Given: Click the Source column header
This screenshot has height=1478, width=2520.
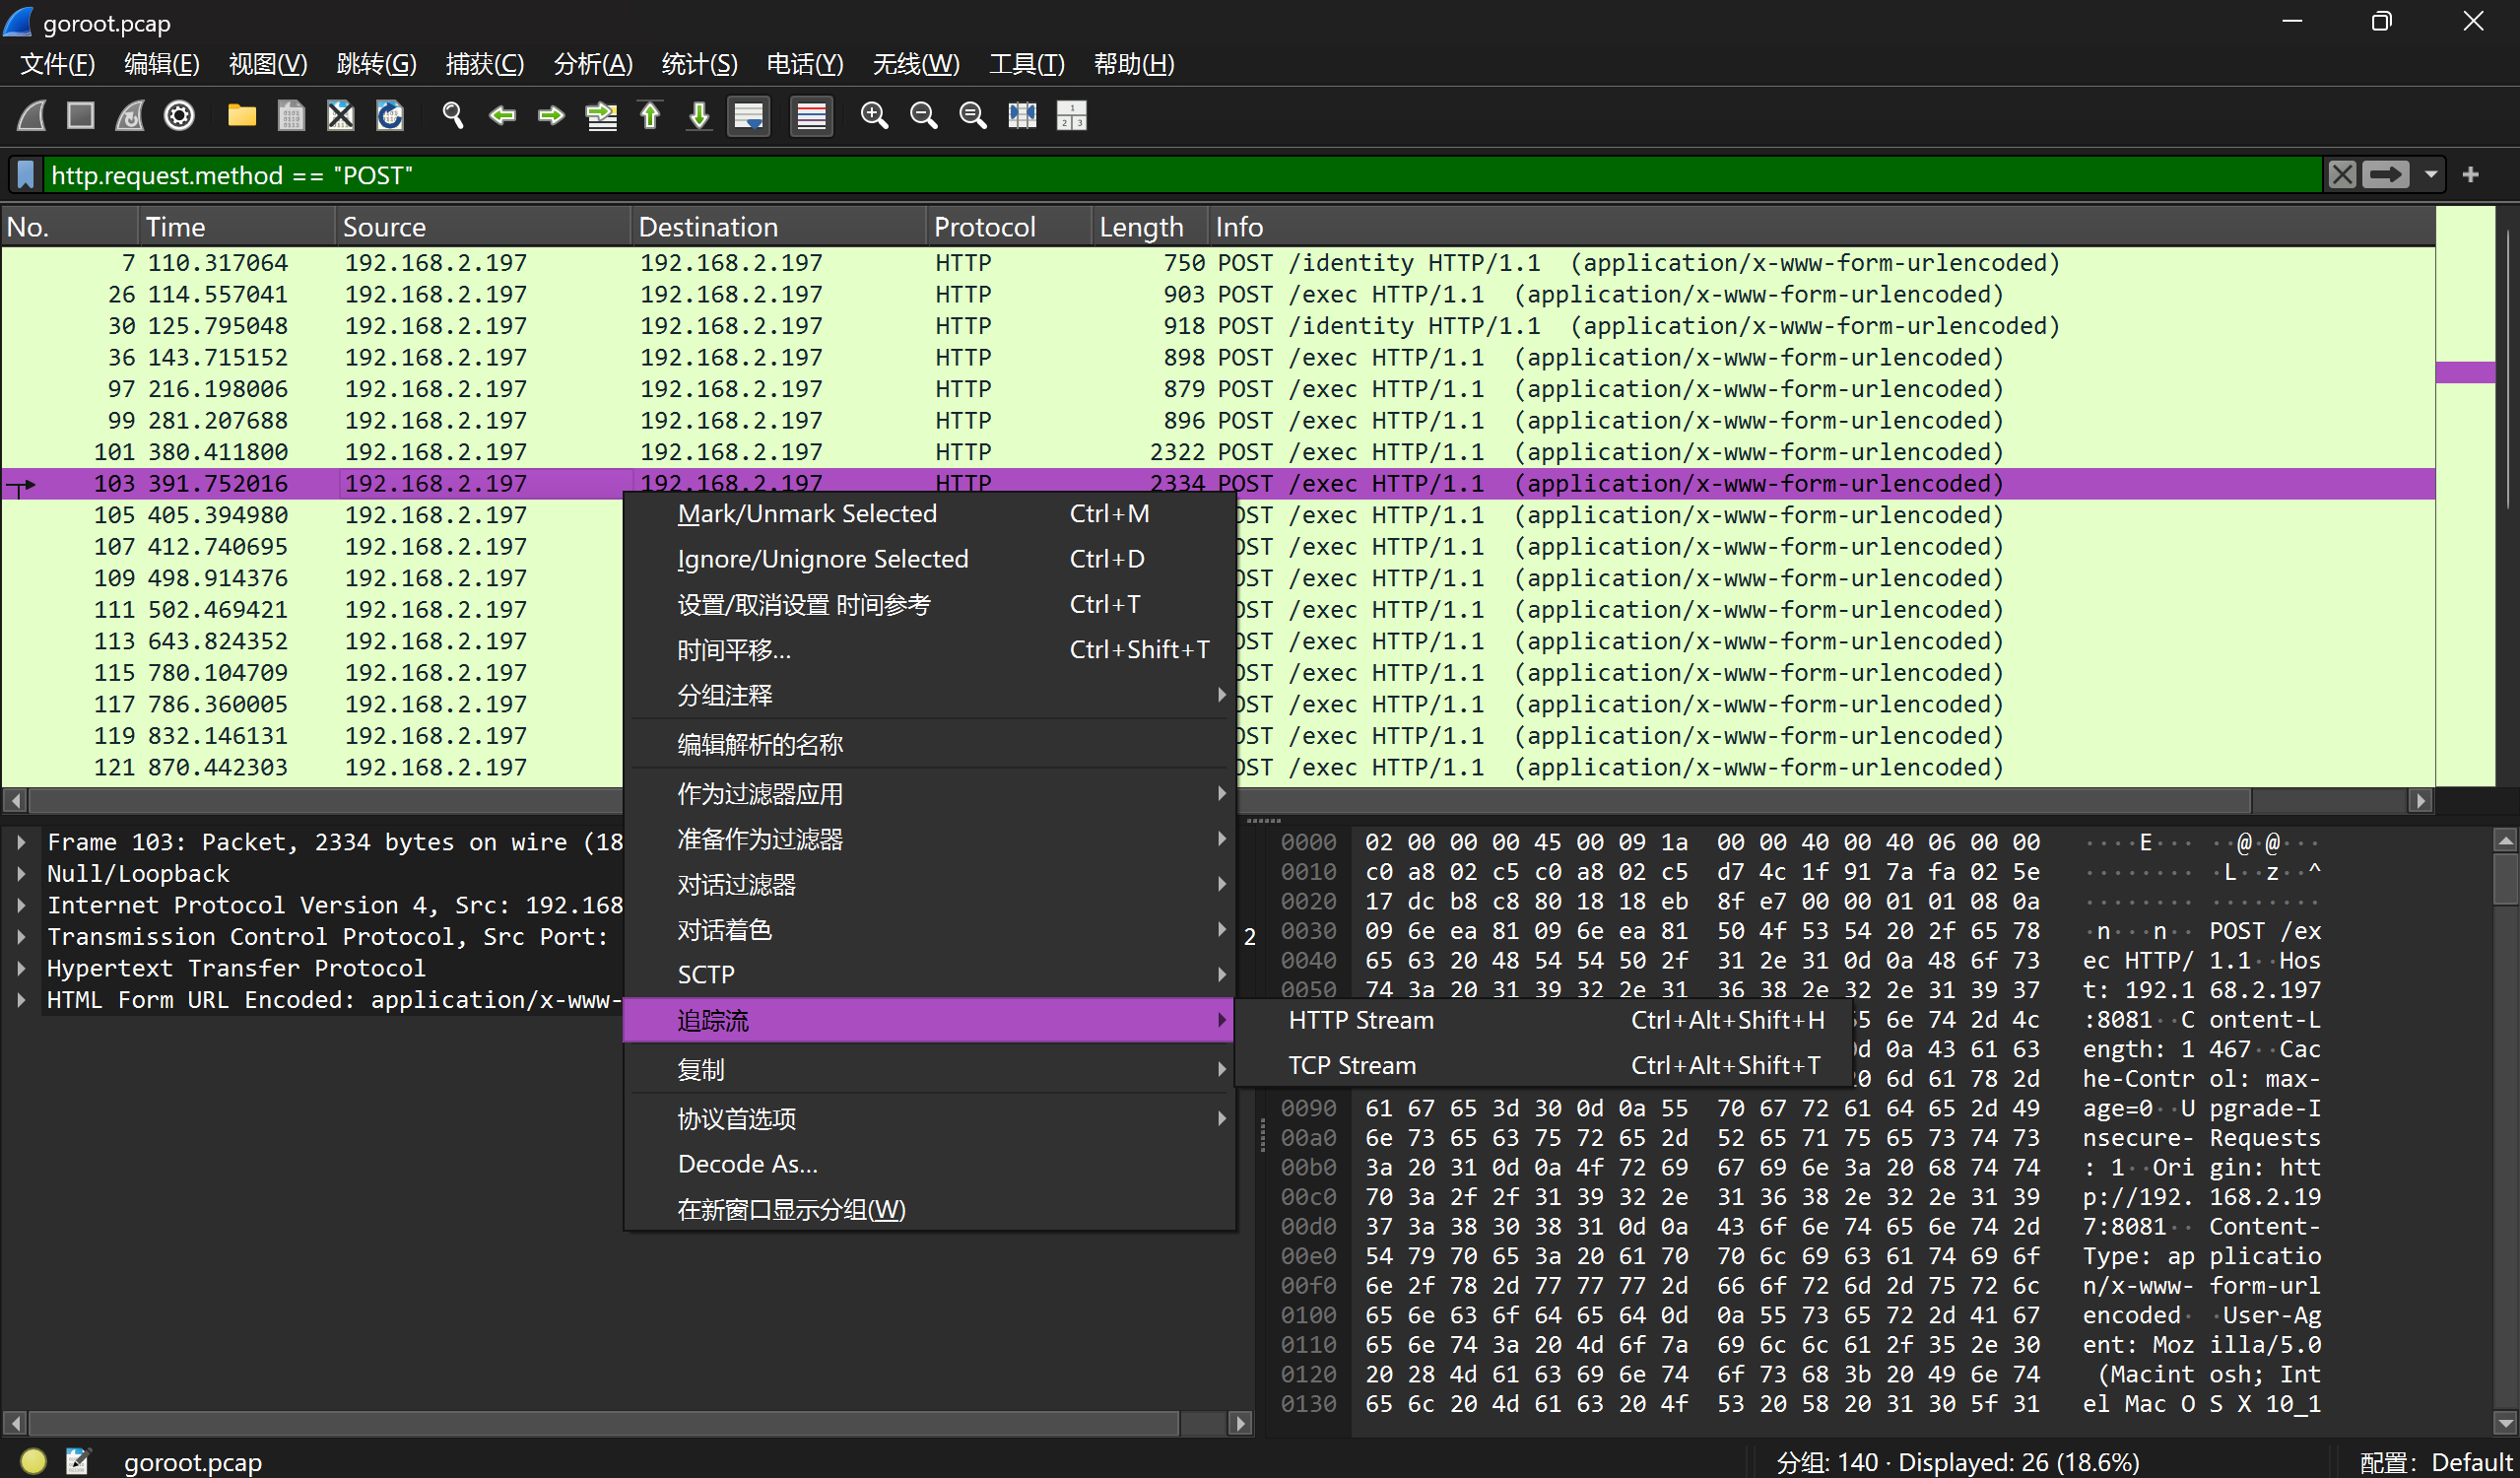Looking at the screenshot, I should tap(483, 227).
